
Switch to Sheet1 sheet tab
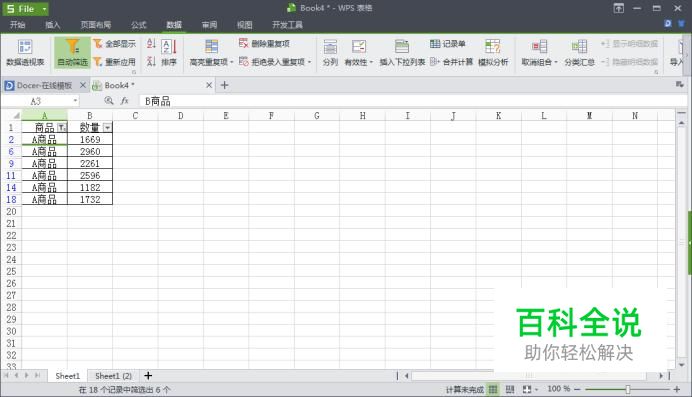tap(68, 376)
